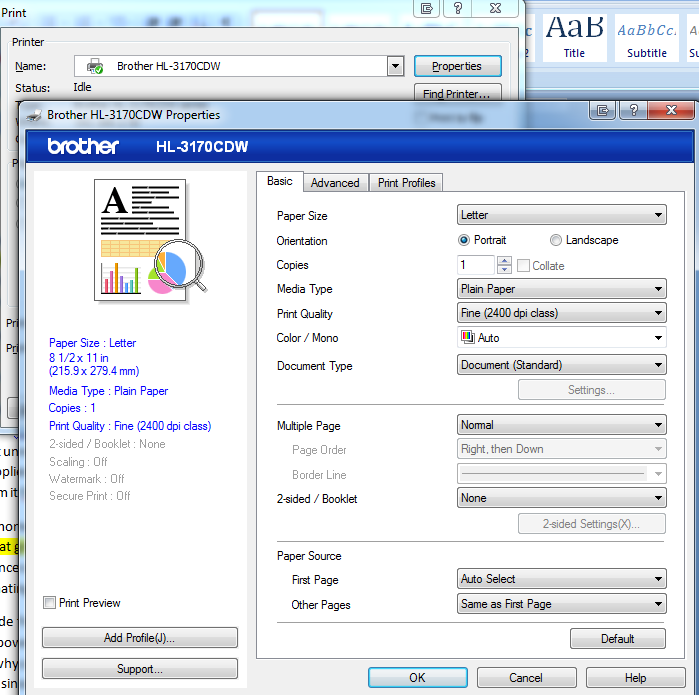
Task: Click the restore icon in Properties title bar
Action: [602, 110]
